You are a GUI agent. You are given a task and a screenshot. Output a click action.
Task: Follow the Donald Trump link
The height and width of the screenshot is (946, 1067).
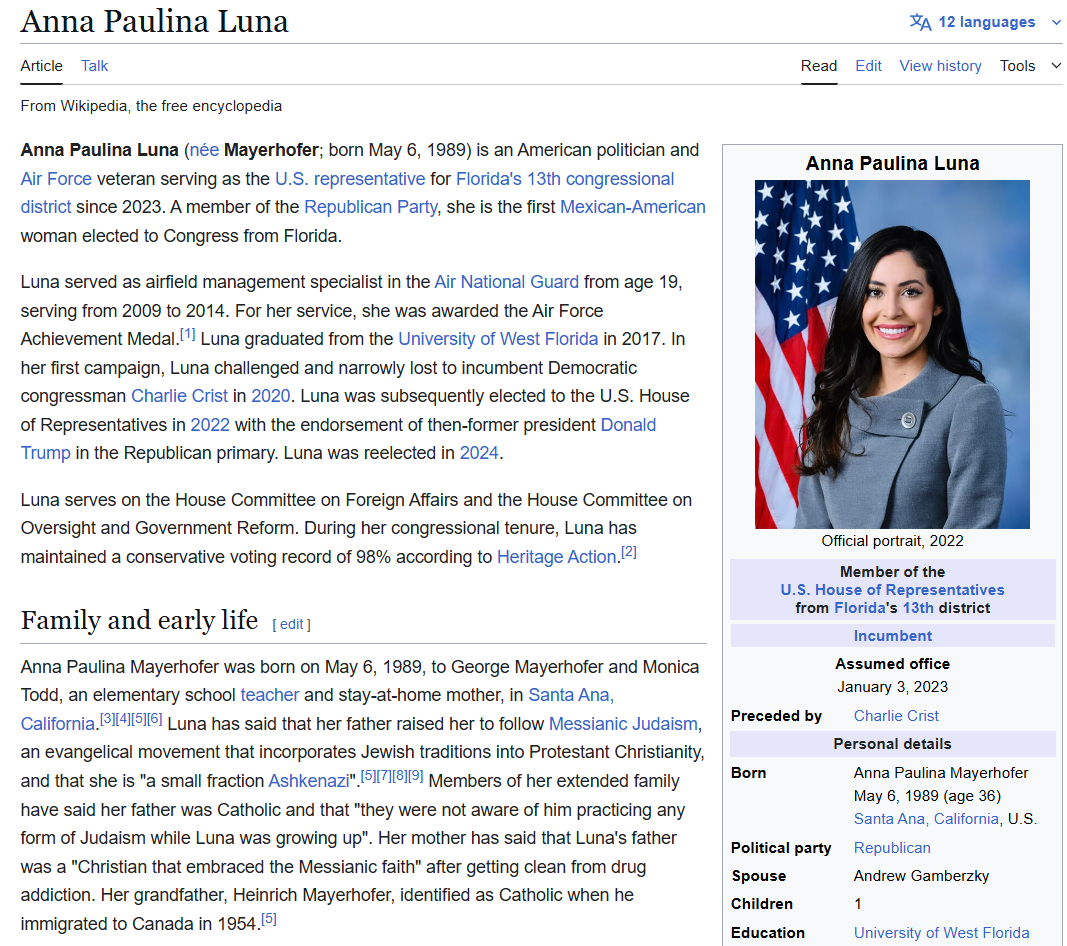[x=628, y=425]
